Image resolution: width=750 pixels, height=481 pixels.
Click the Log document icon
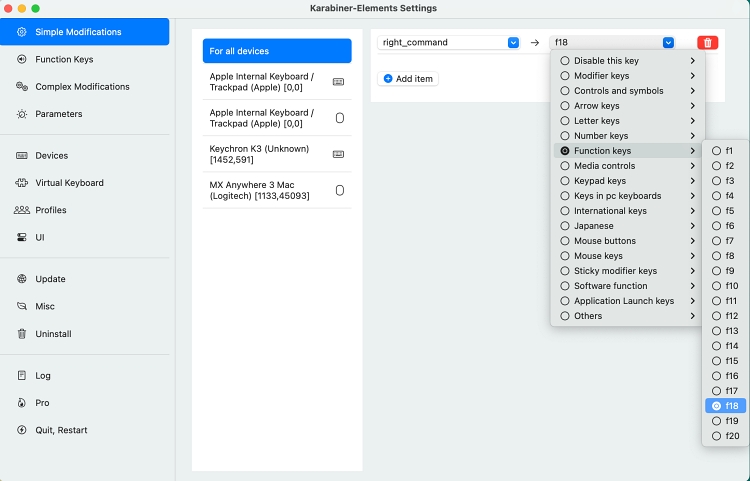[x=22, y=375]
